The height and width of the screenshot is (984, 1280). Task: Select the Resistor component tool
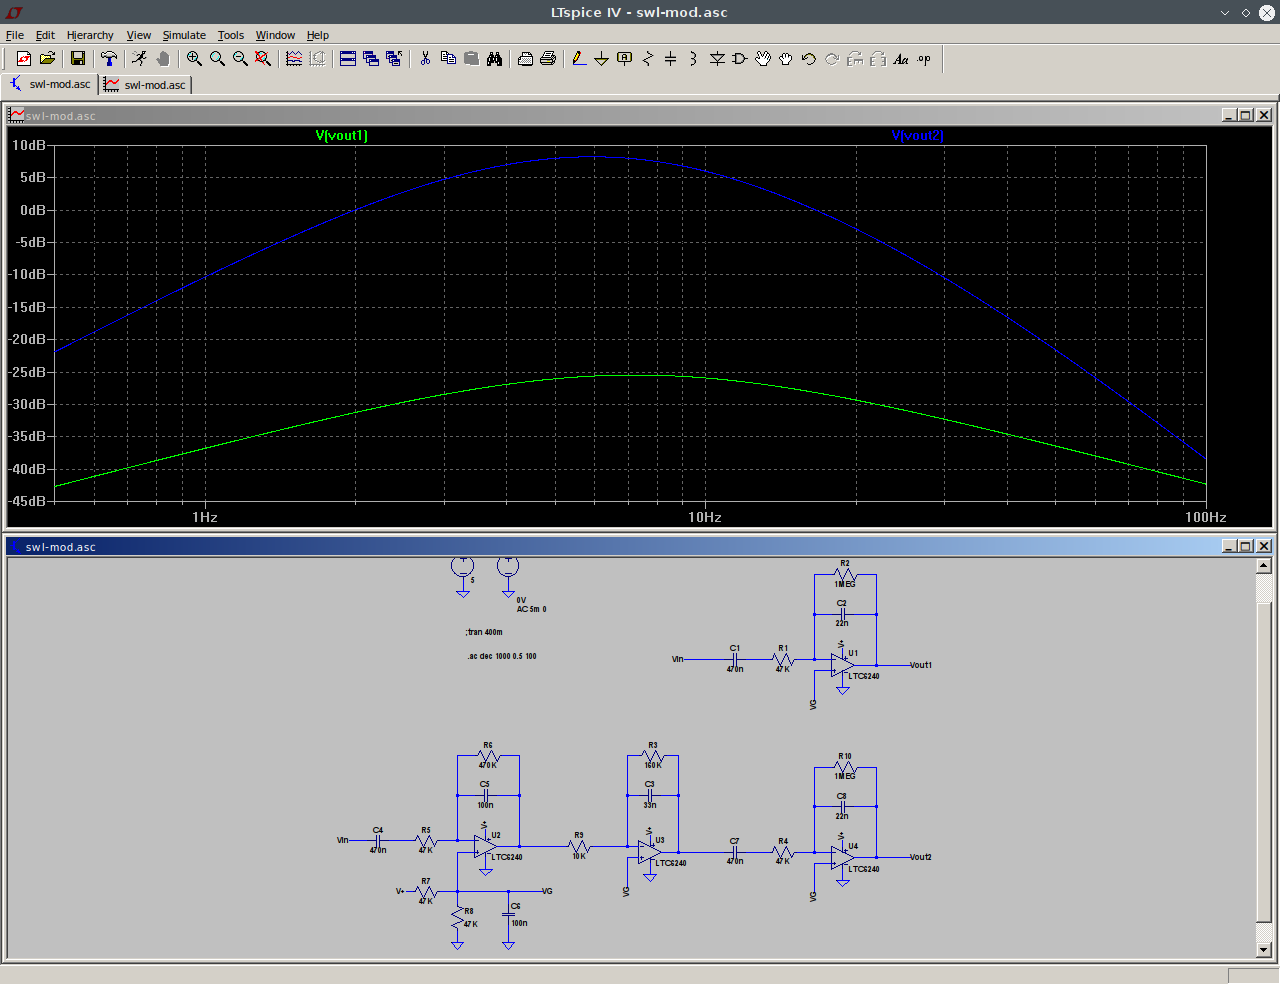point(647,59)
